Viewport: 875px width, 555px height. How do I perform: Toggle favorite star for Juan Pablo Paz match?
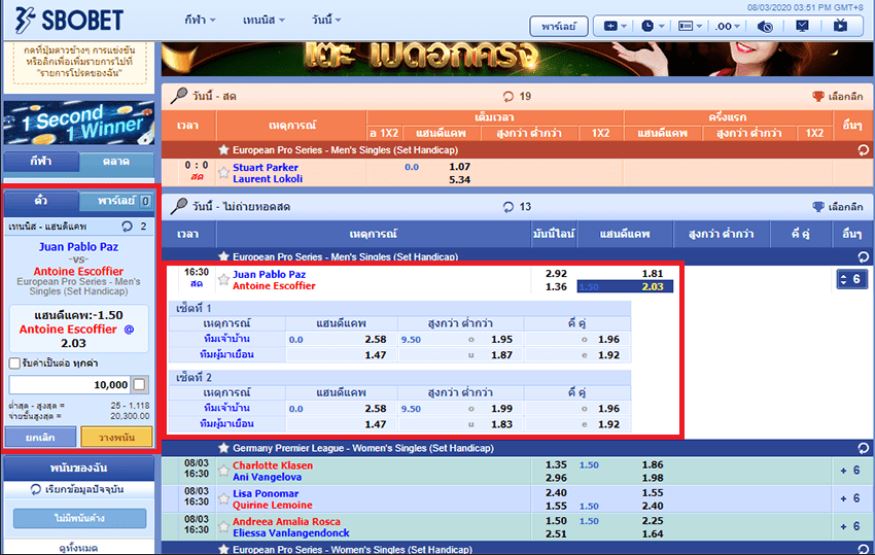coord(224,279)
